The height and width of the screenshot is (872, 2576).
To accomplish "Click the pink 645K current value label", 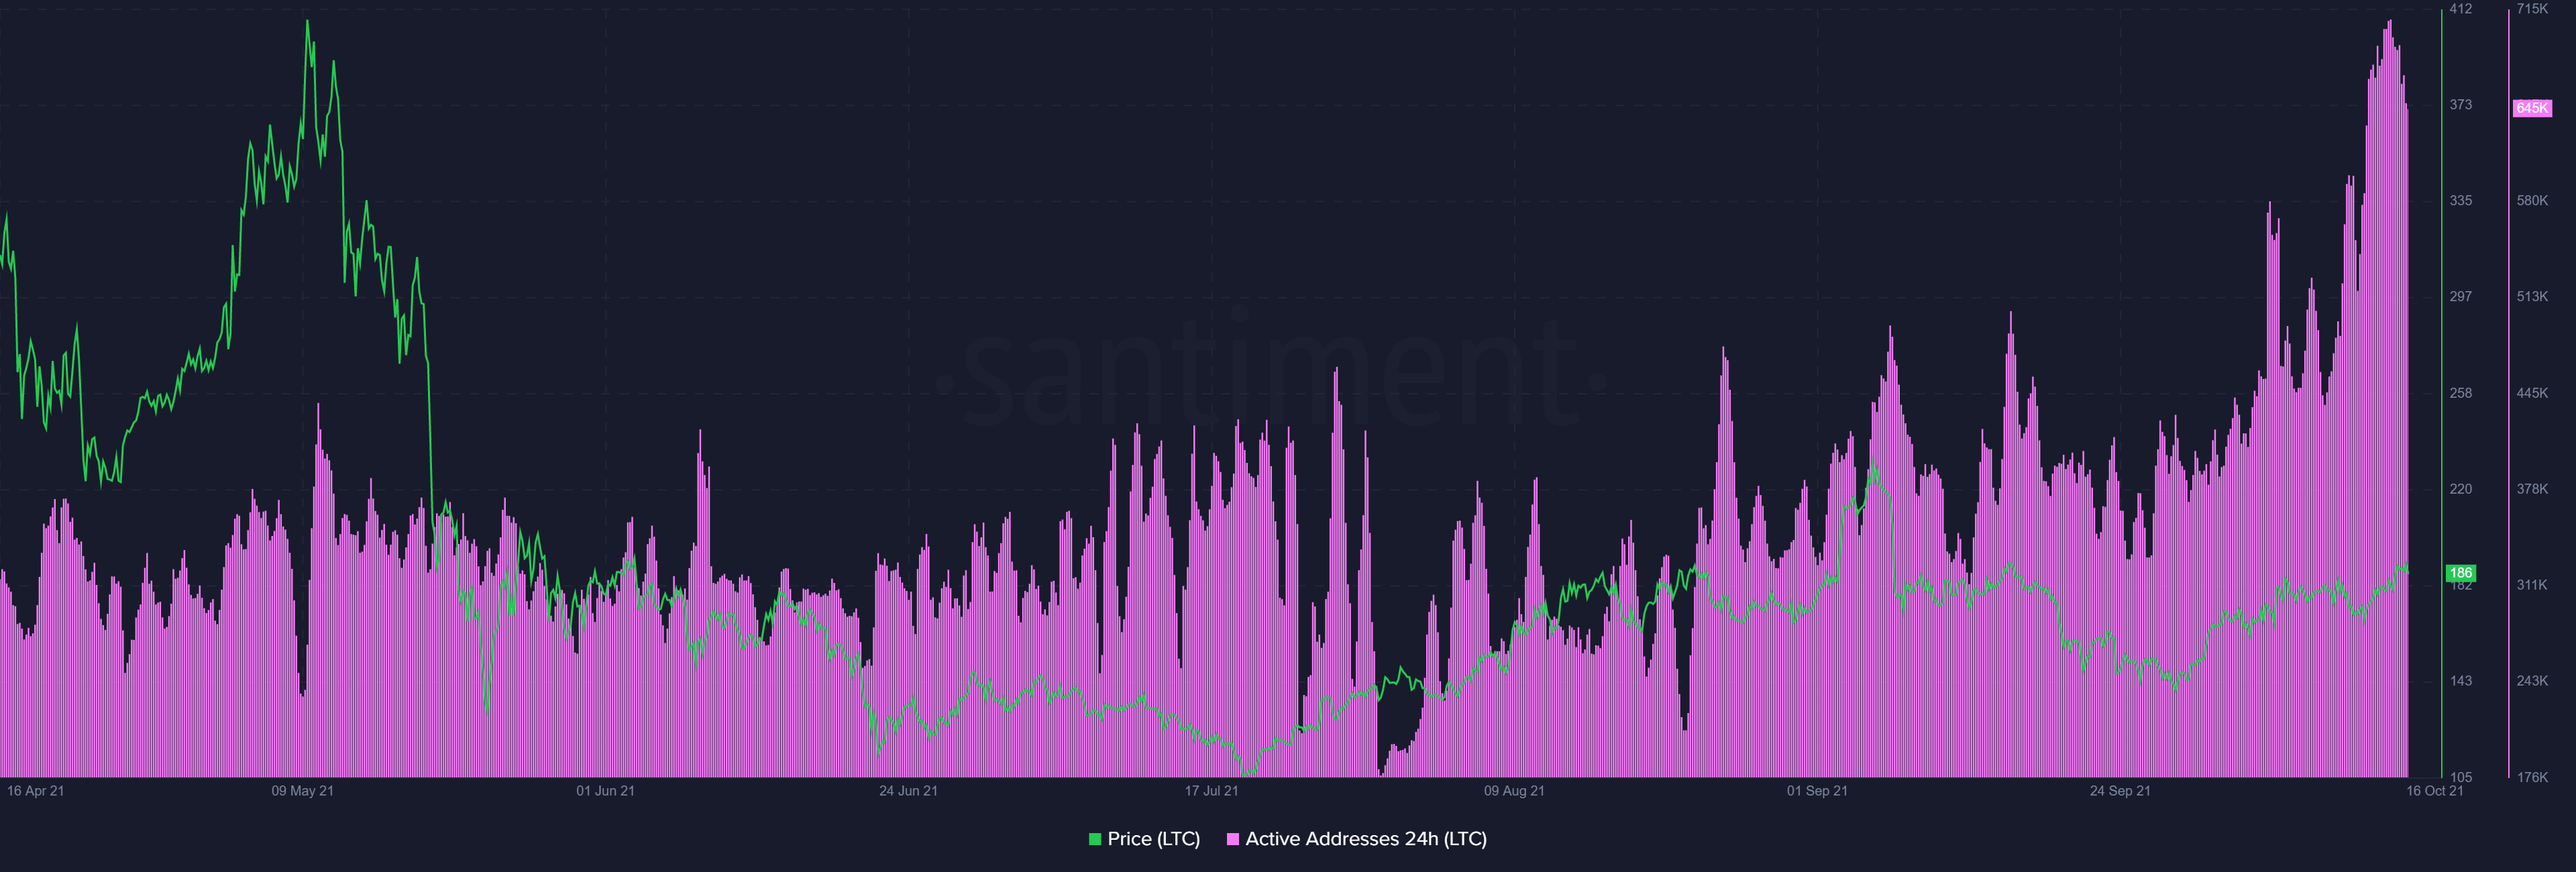I will pyautogui.click(x=2532, y=108).
